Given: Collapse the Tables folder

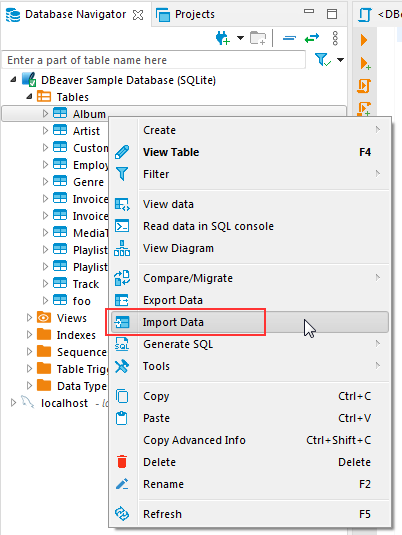Looking at the screenshot, I should (x=29, y=97).
